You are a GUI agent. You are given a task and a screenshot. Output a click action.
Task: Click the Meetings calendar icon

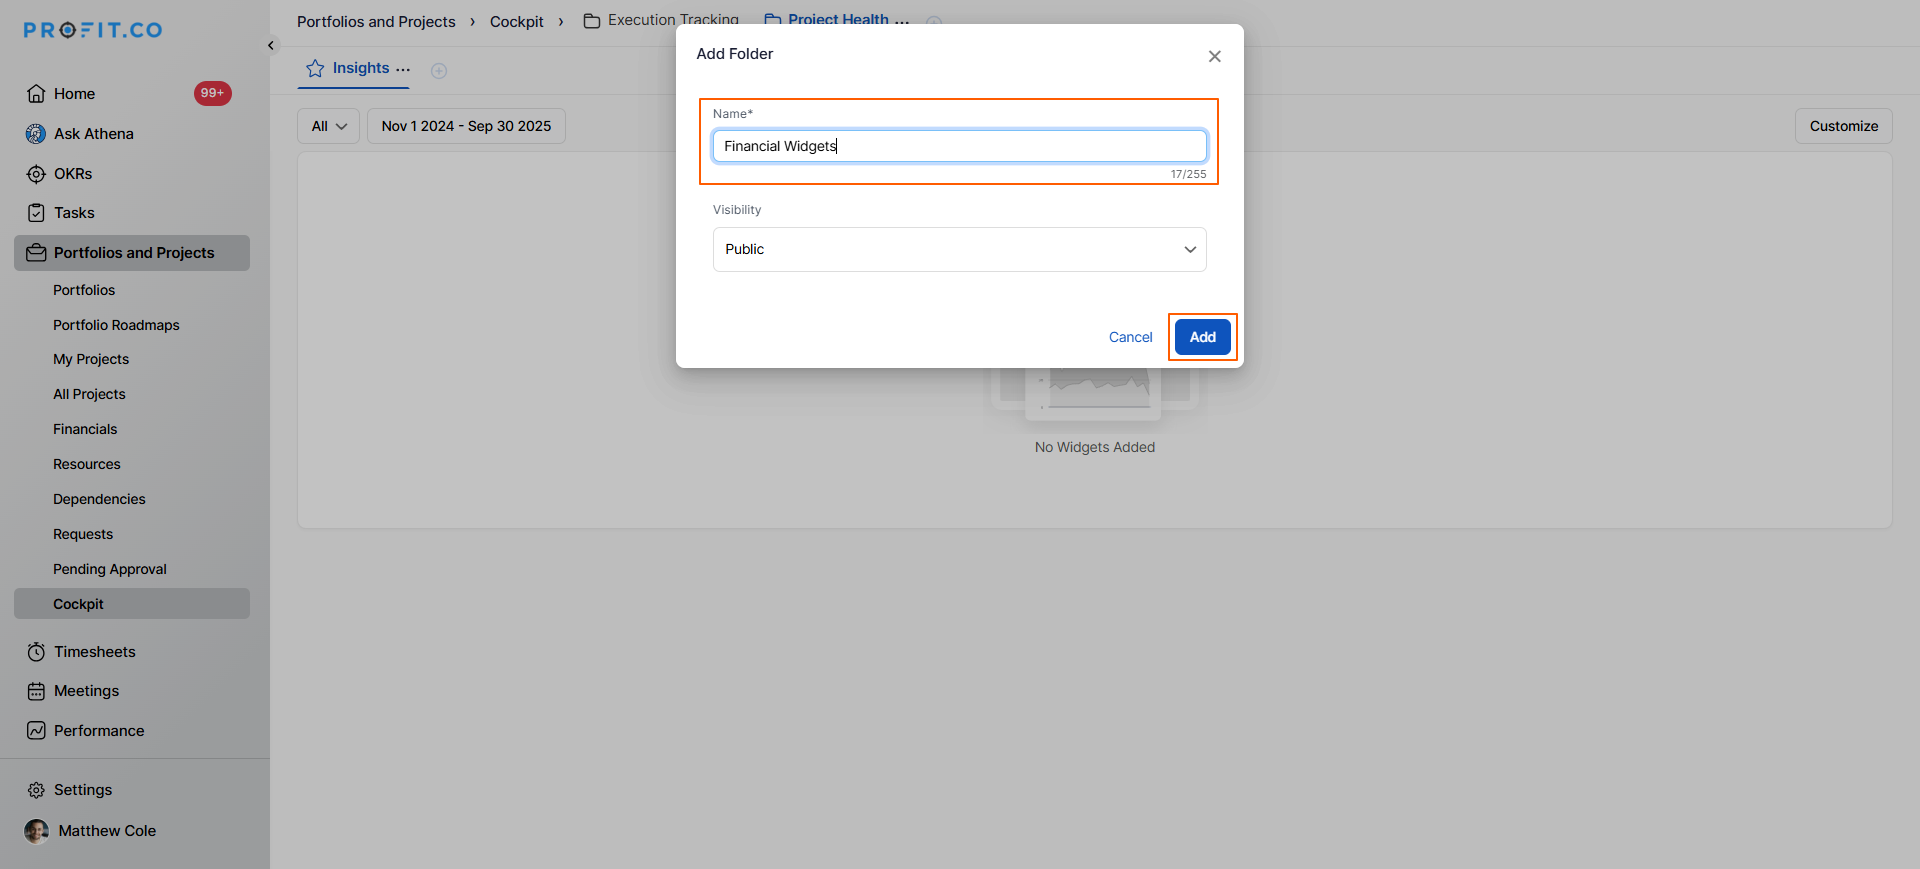36,691
